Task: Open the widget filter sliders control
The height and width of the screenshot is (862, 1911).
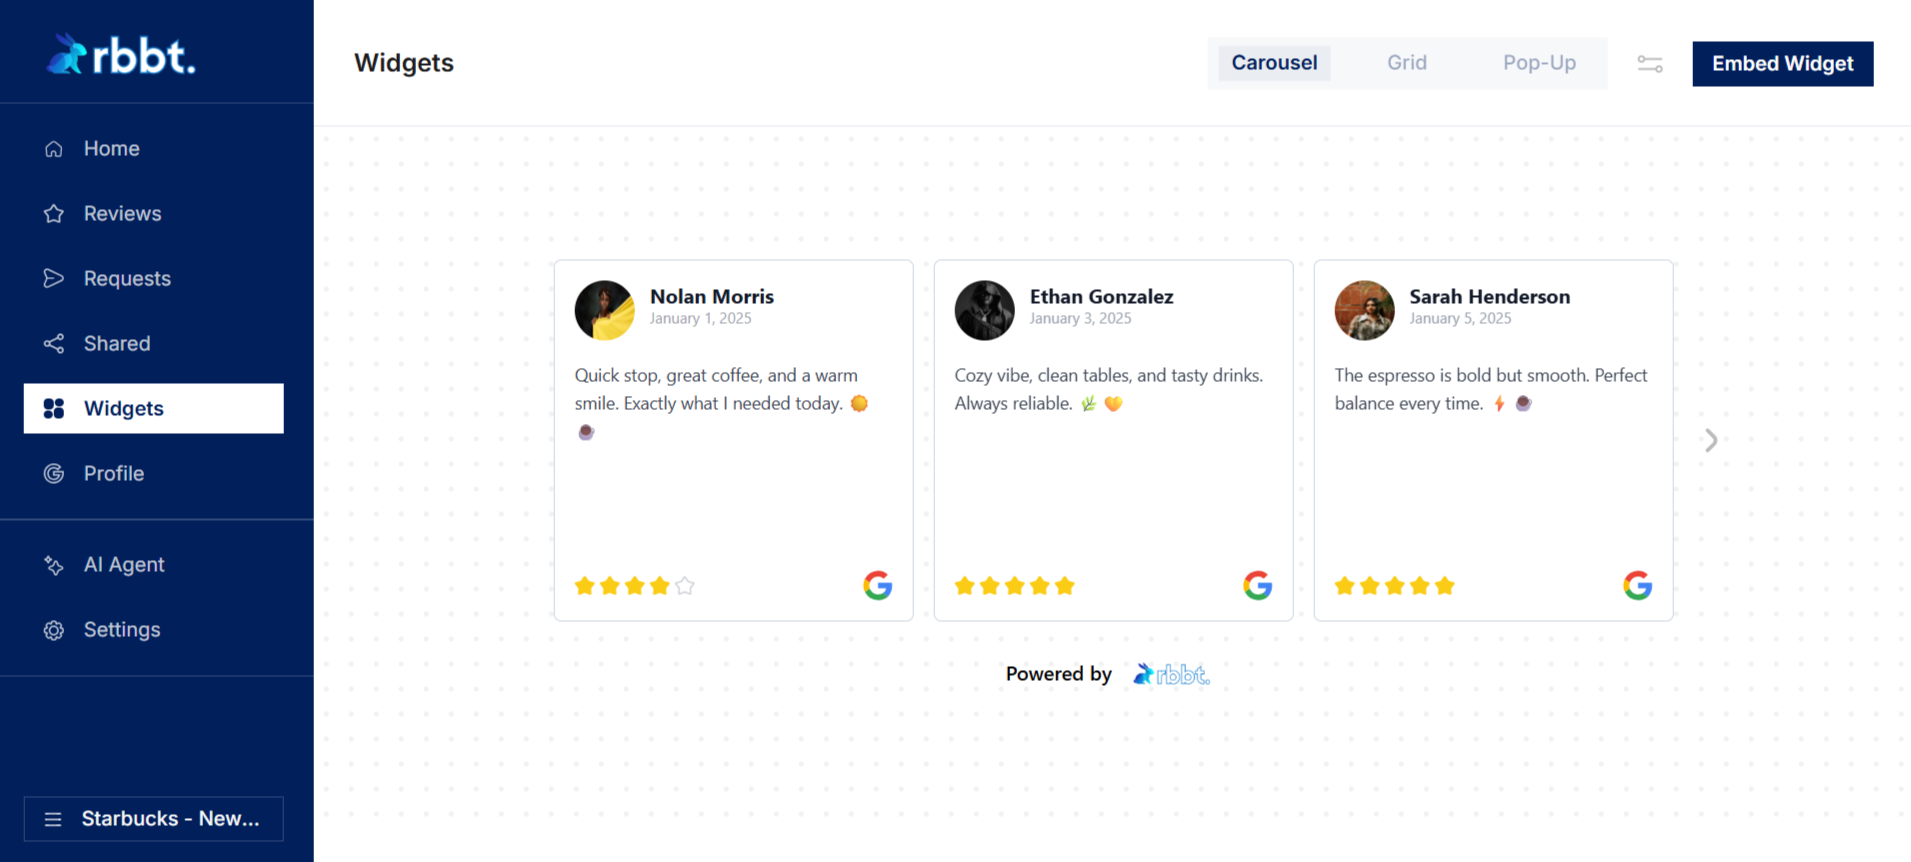Action: pos(1649,63)
